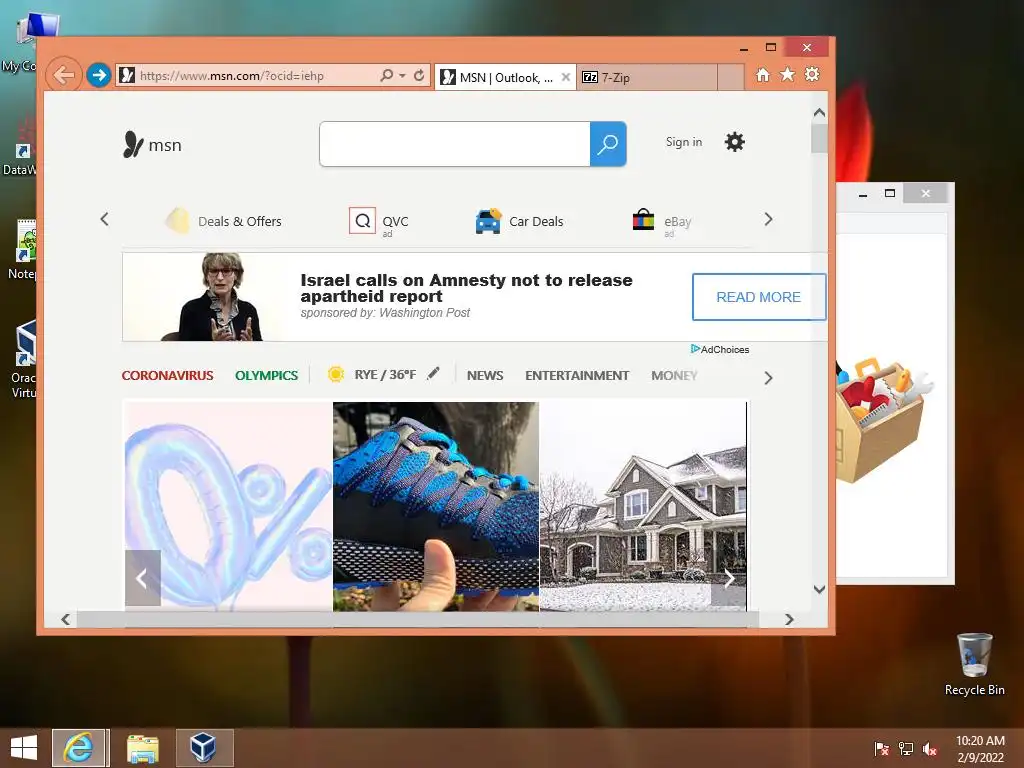
Task: Open Internet Explorer Tools gear
Action: pos(812,74)
